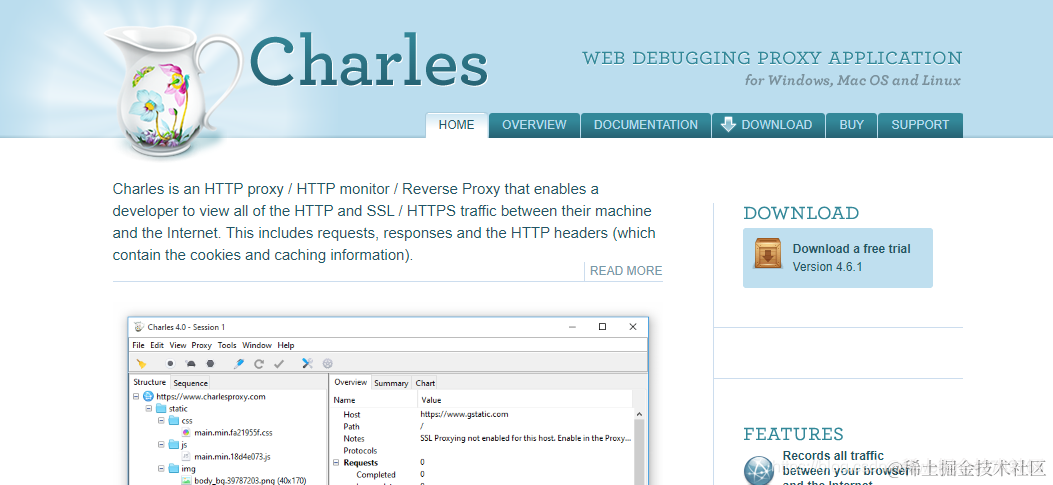Open the Help menu in Charles window
The height and width of the screenshot is (485, 1053).
pyautogui.click(x=286, y=345)
